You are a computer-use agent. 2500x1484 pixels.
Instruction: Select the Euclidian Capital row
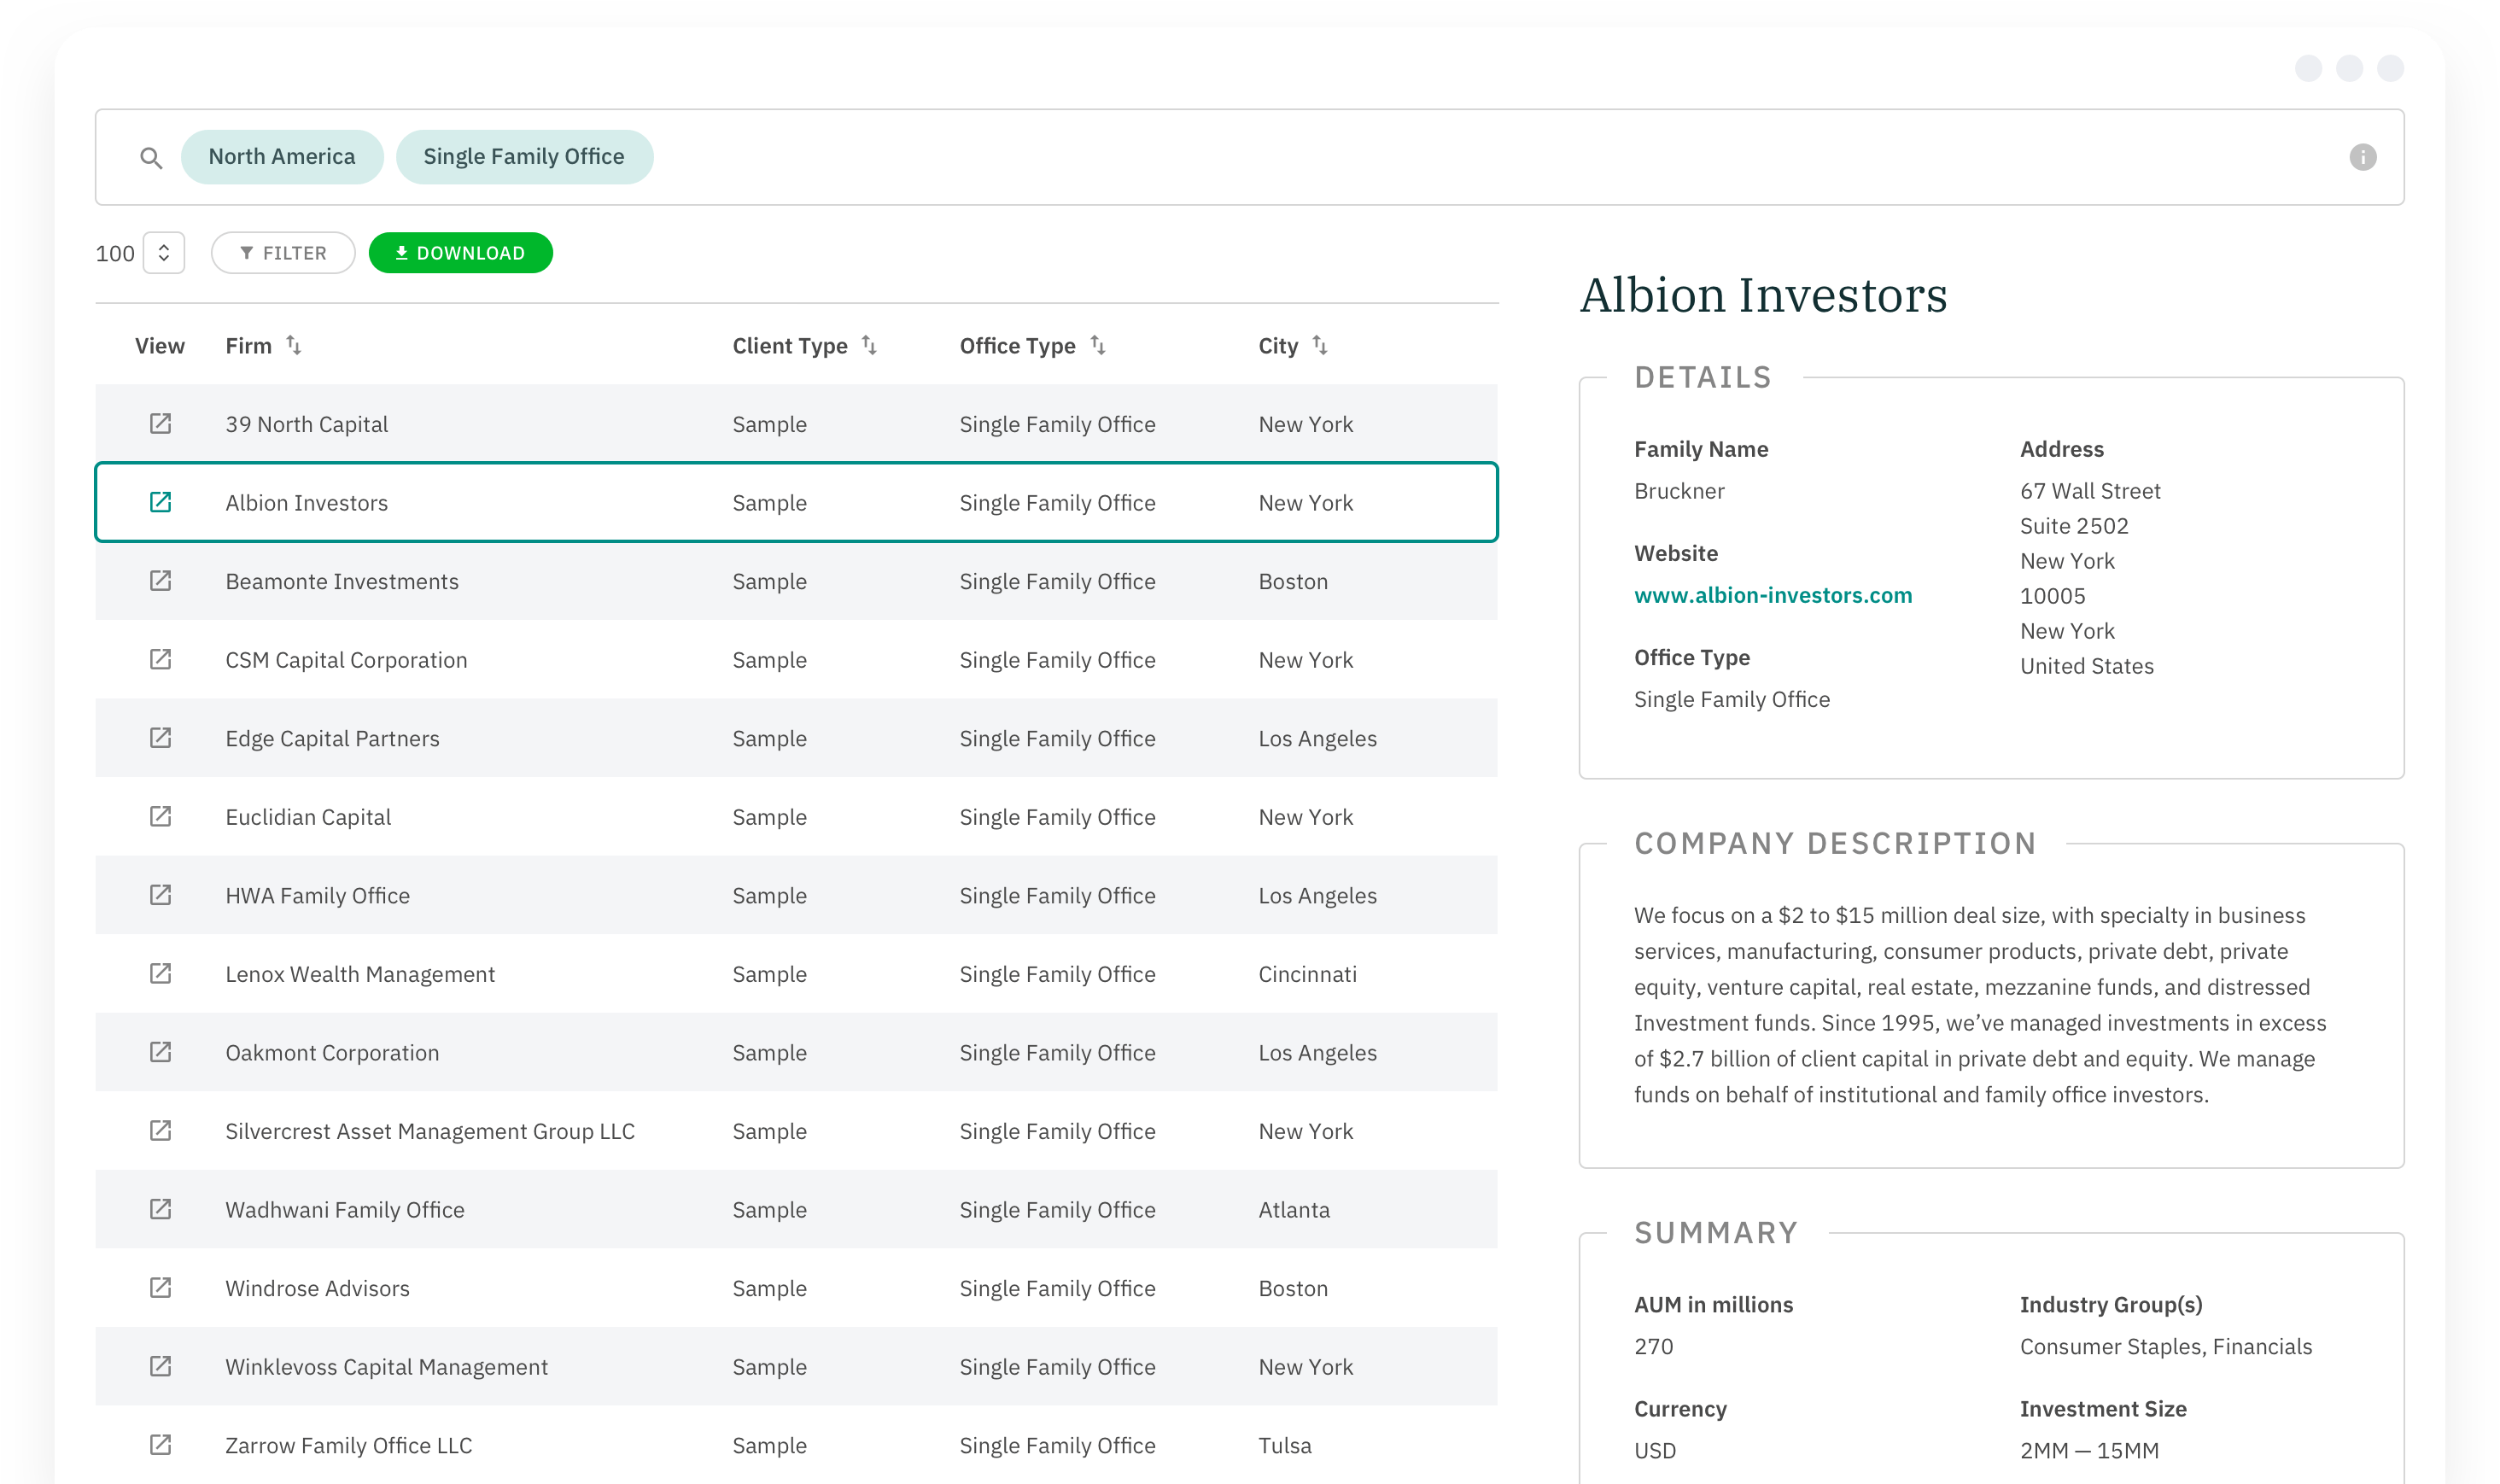[x=700, y=816]
